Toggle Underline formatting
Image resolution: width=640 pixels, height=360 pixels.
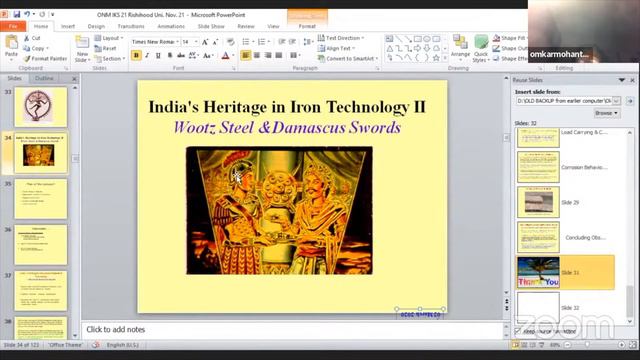158,55
